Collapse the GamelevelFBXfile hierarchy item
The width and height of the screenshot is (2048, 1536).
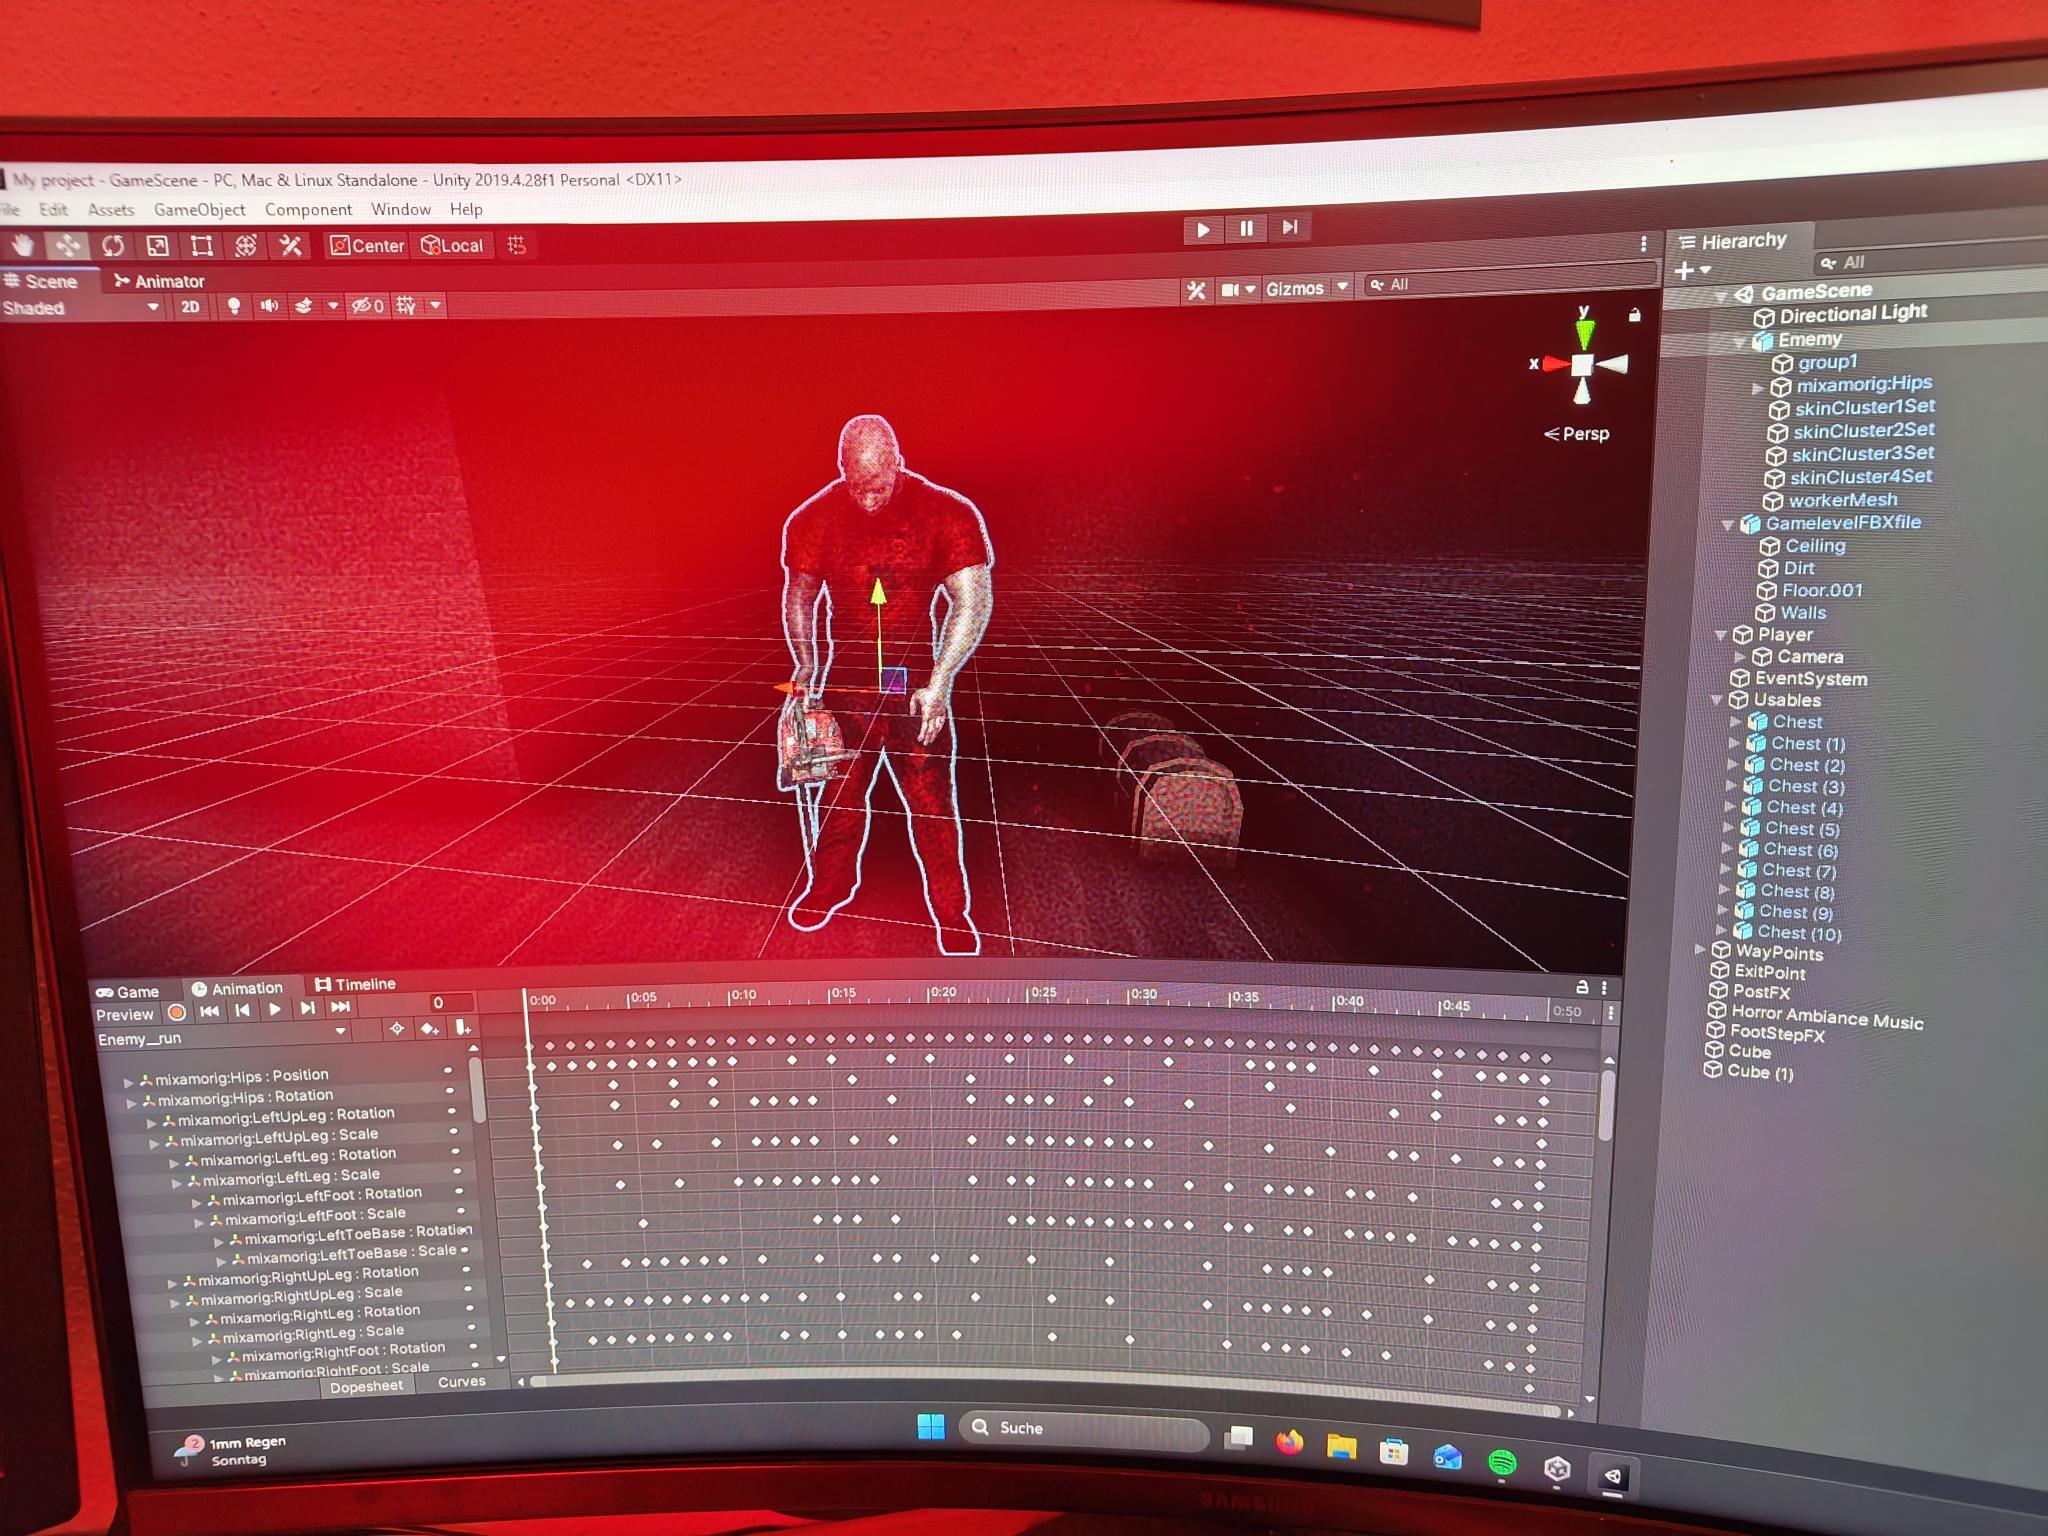[1726, 525]
